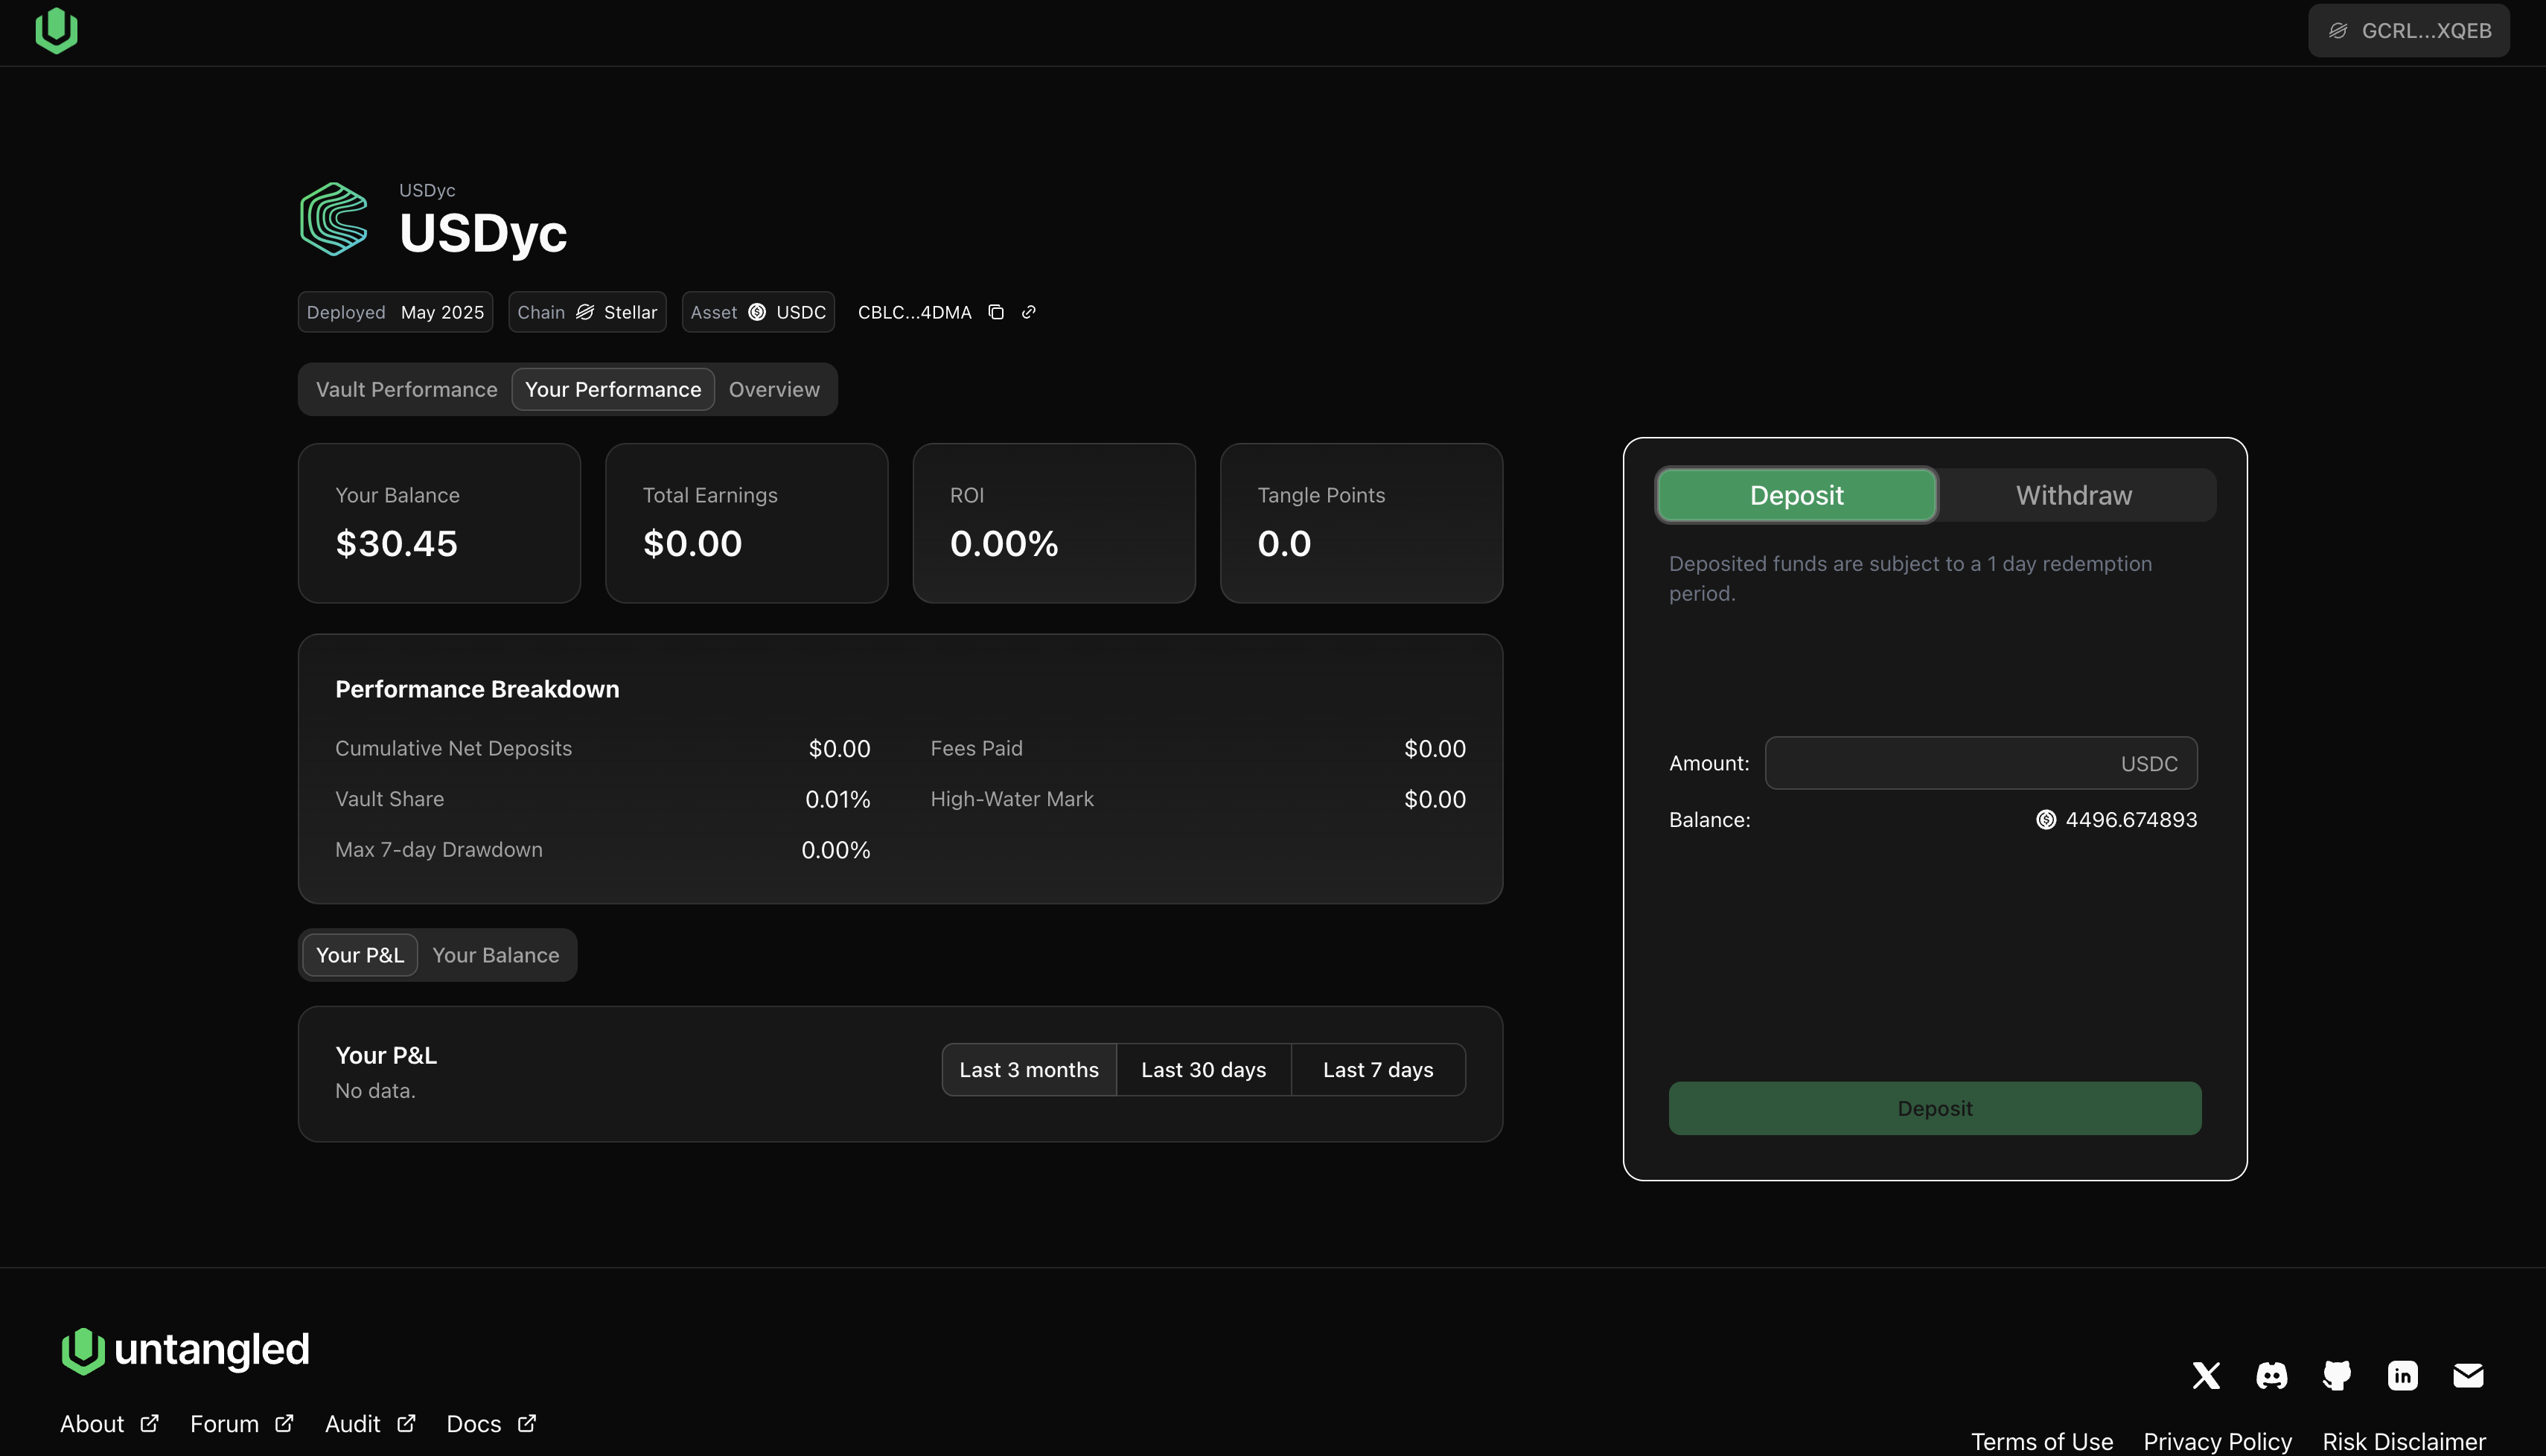Image resolution: width=2546 pixels, height=1456 pixels.
Task: Click the ROI 0.00% card
Action: (1054, 523)
